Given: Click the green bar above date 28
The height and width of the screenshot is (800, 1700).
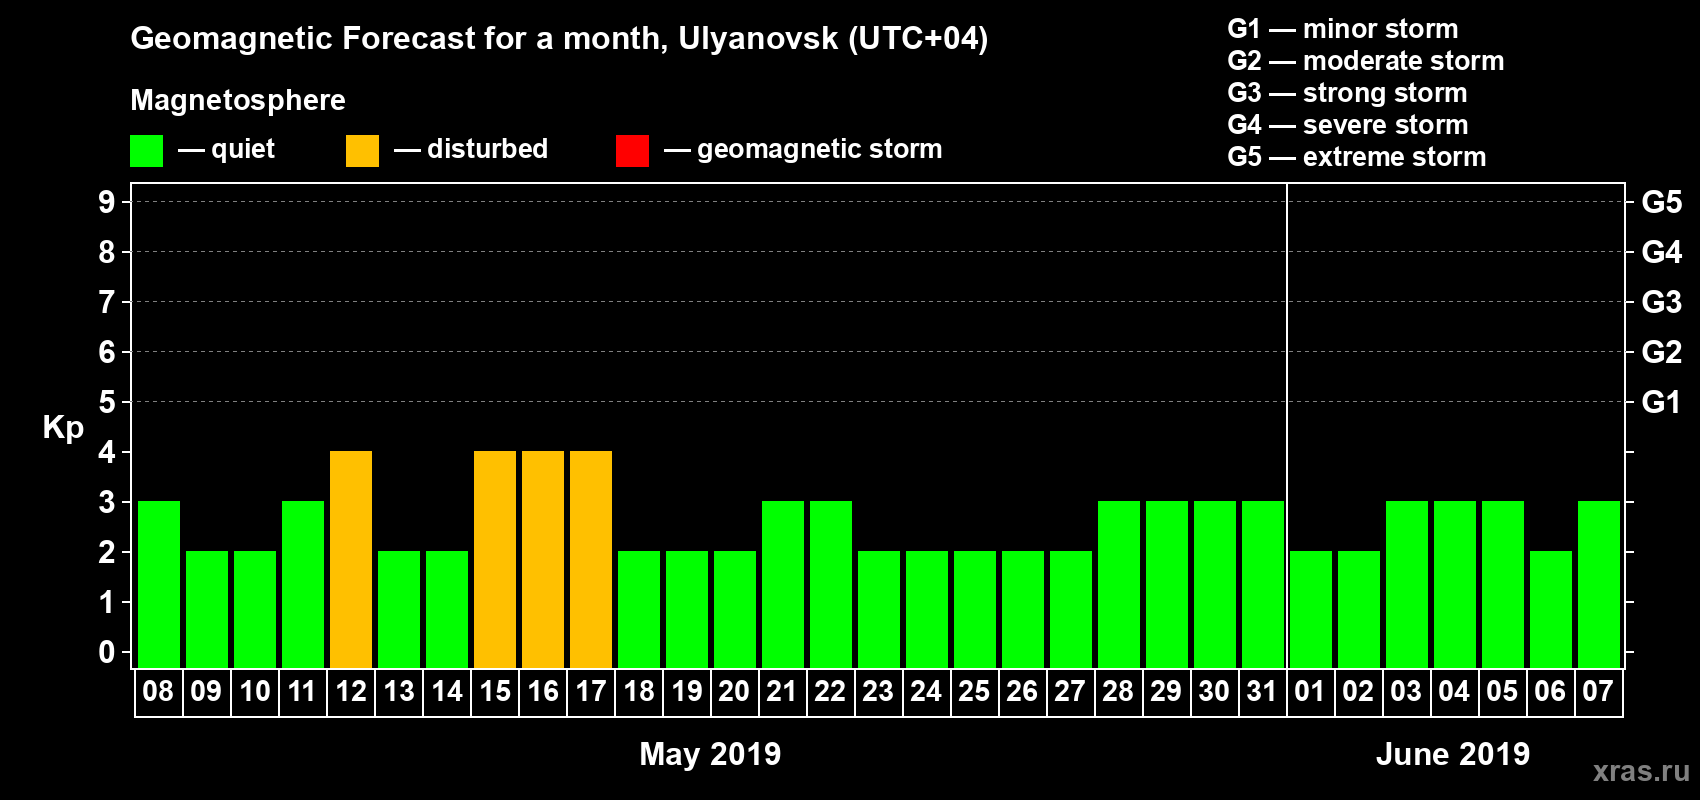Looking at the screenshot, I should (x=1119, y=584).
